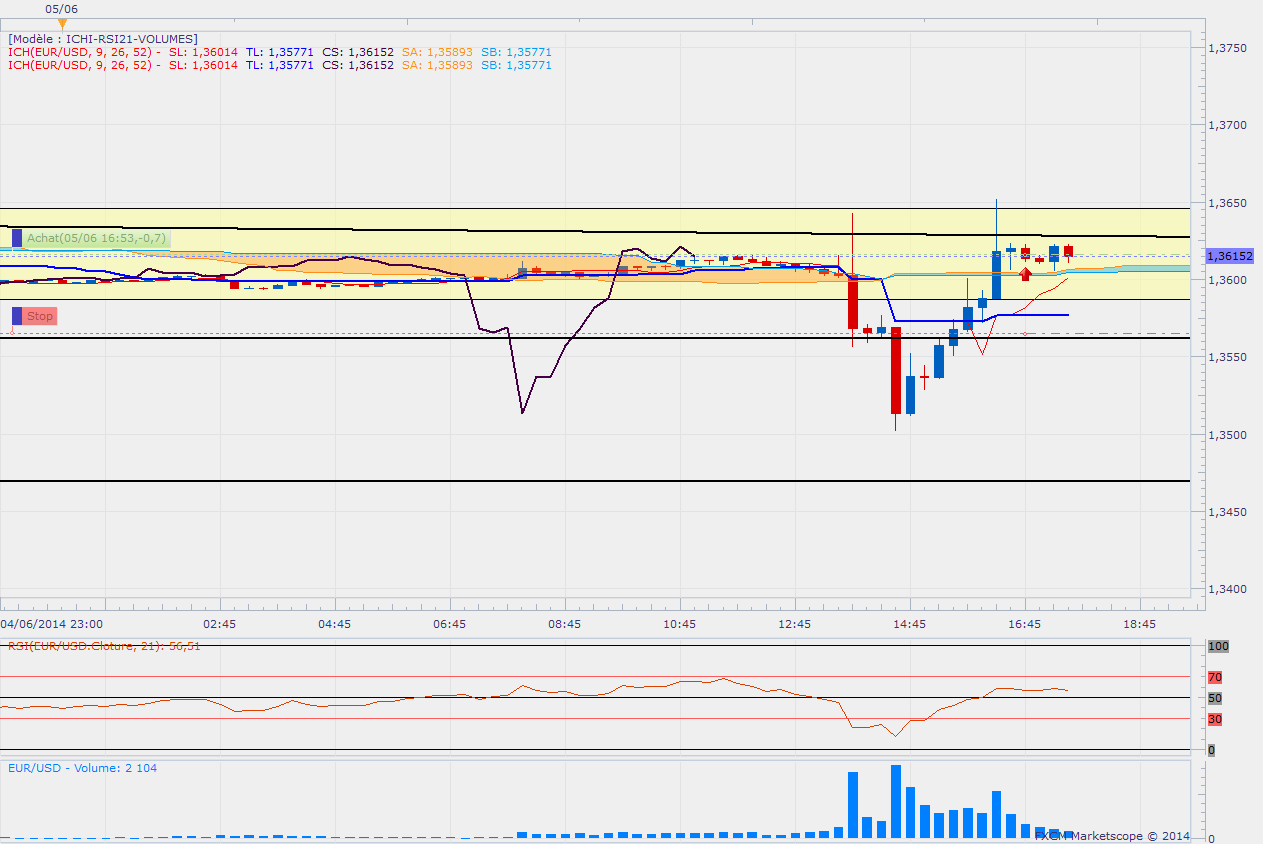Click the 1,3700 price axis label
Image resolution: width=1263 pixels, height=844 pixels.
[1226, 125]
